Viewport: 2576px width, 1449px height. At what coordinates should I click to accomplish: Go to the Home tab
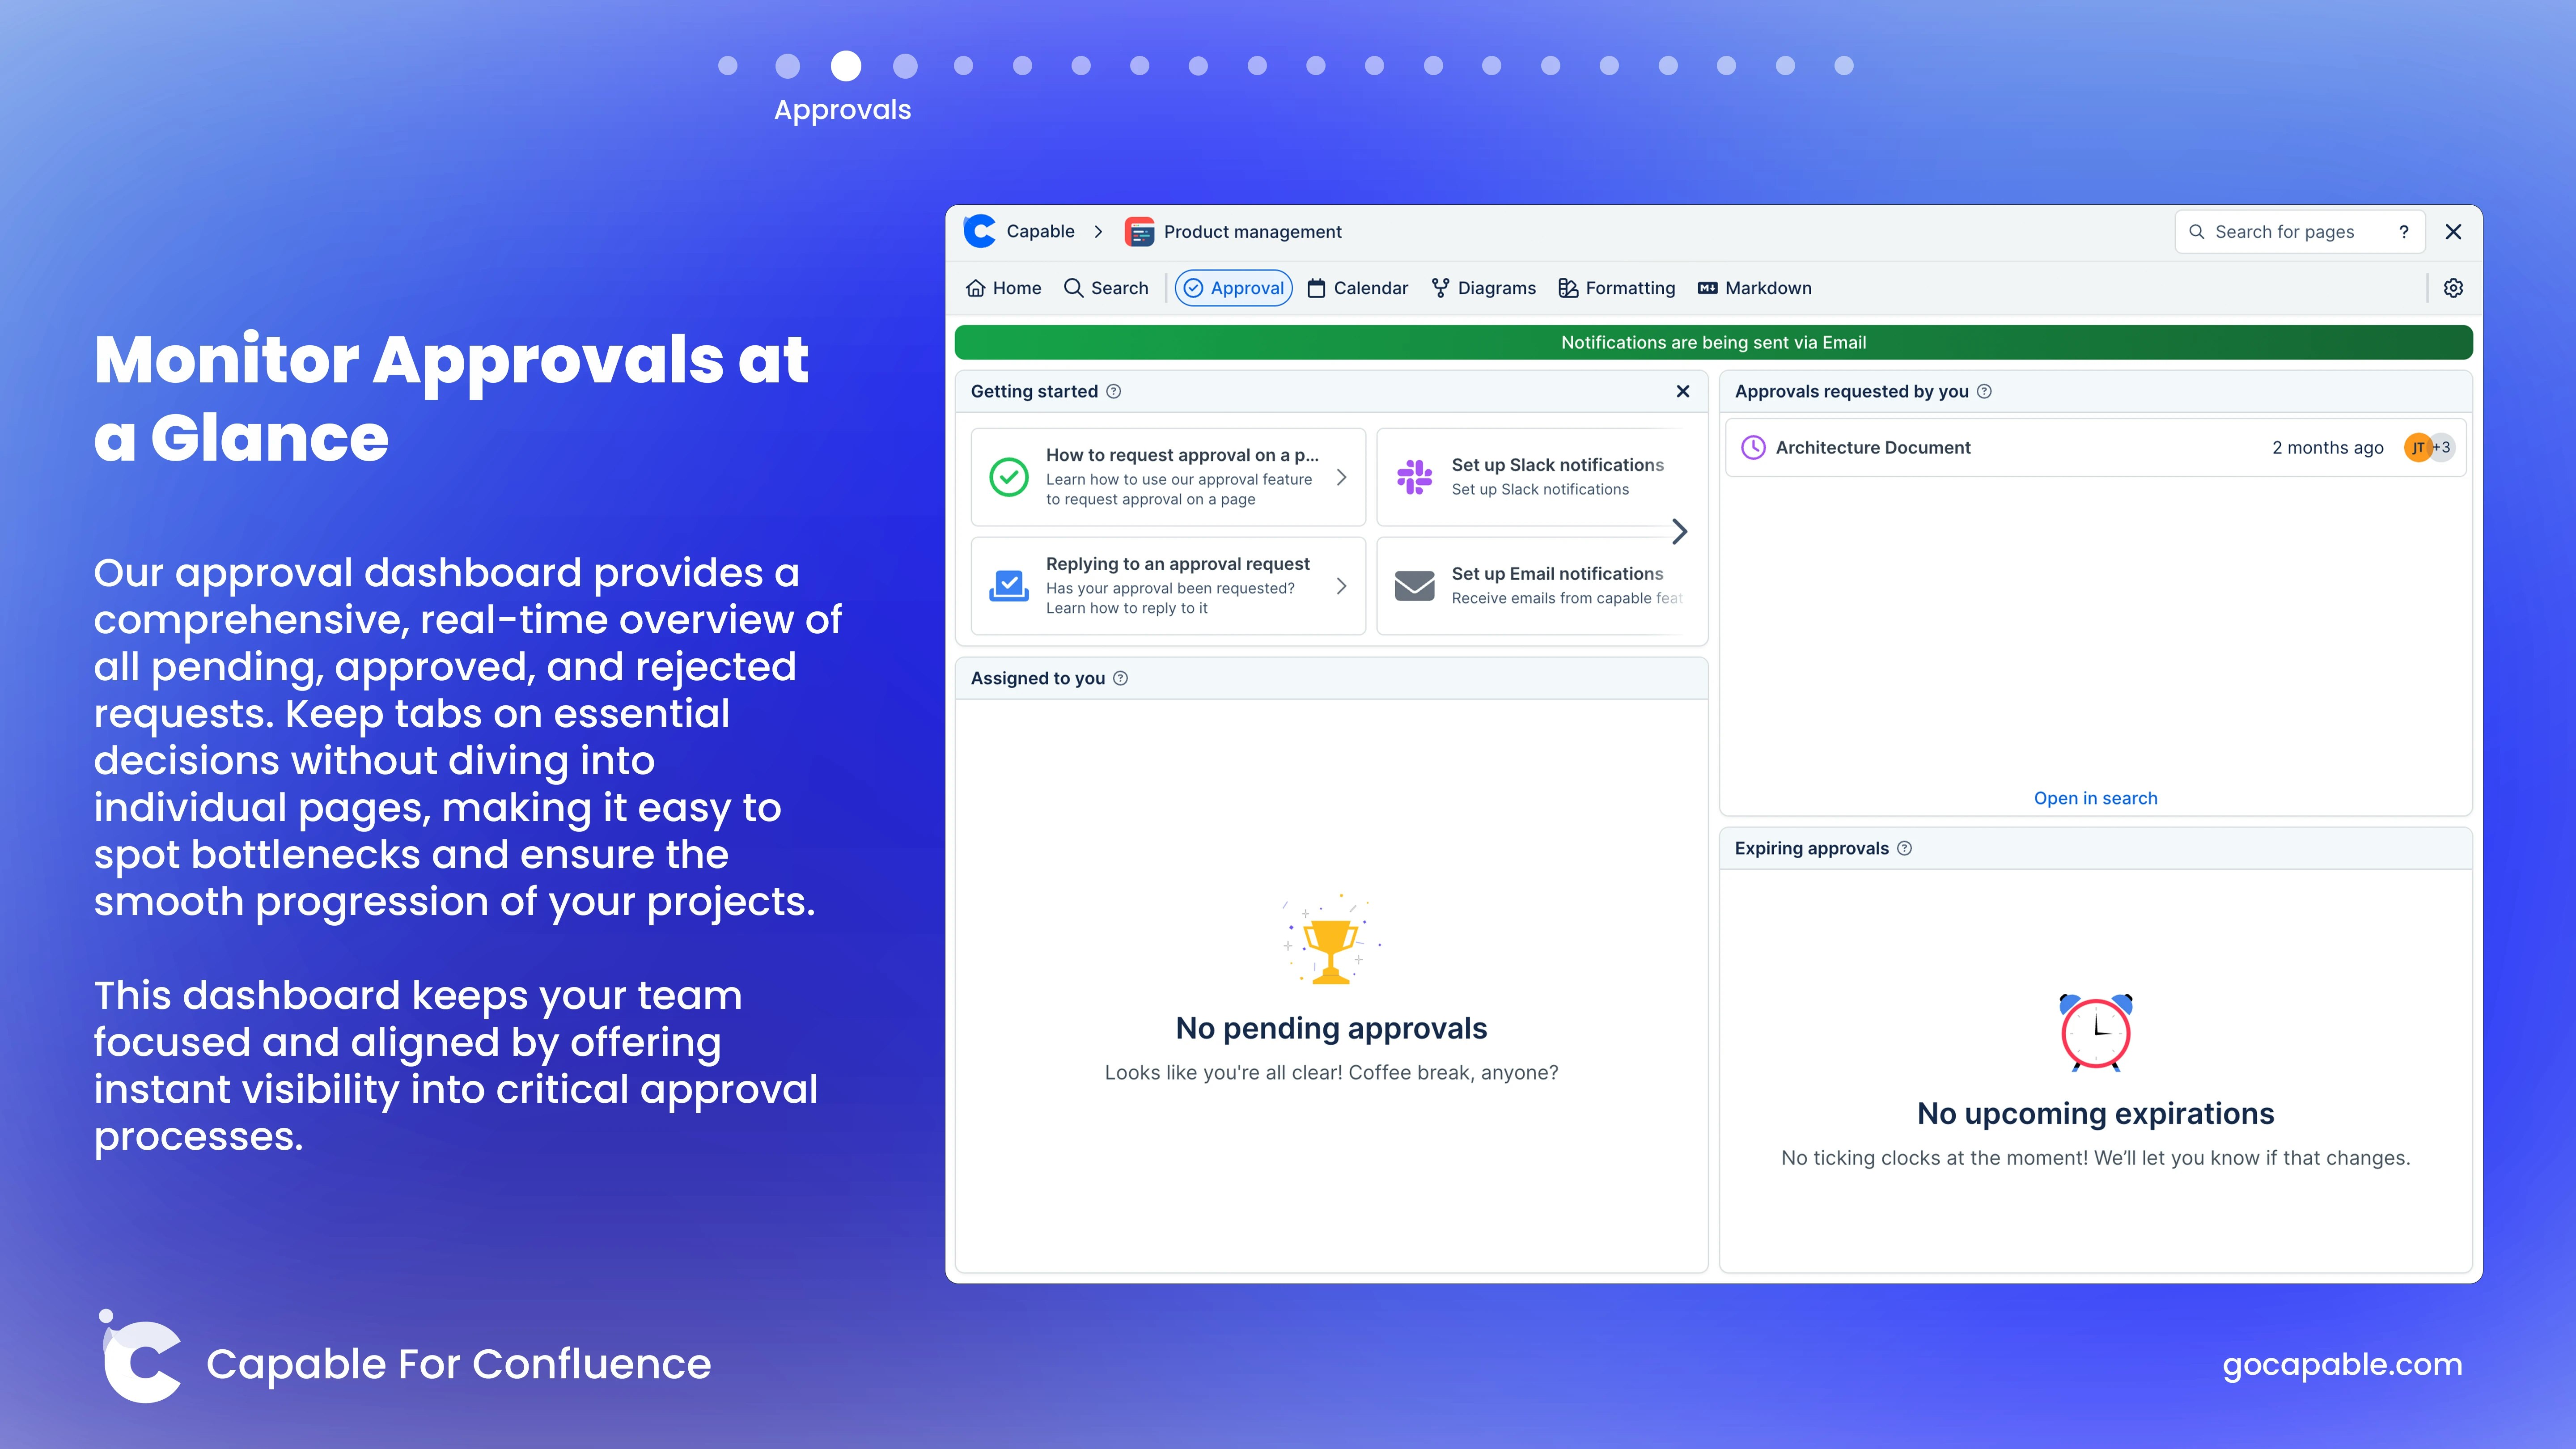(x=1004, y=288)
